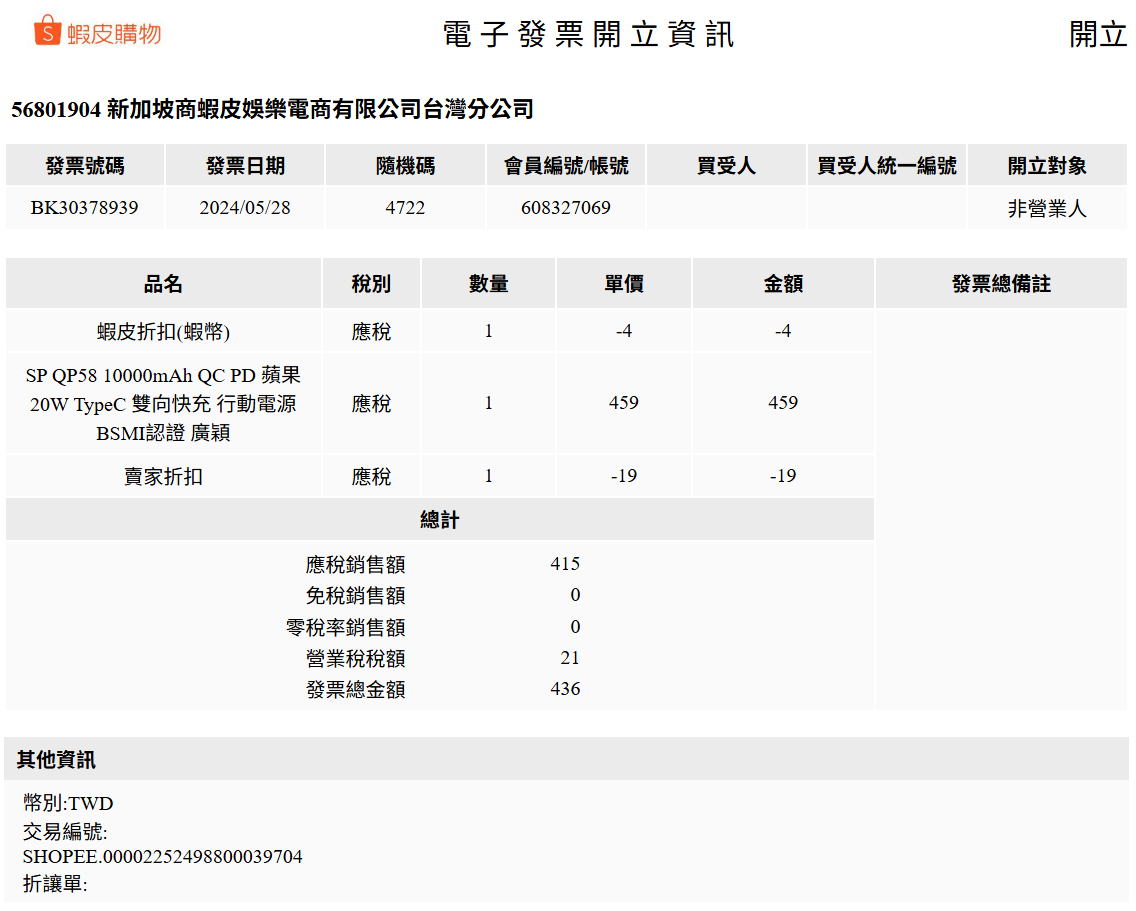
Task: Select transaction number SHOPEE.00002252498800039704
Action: point(162,857)
